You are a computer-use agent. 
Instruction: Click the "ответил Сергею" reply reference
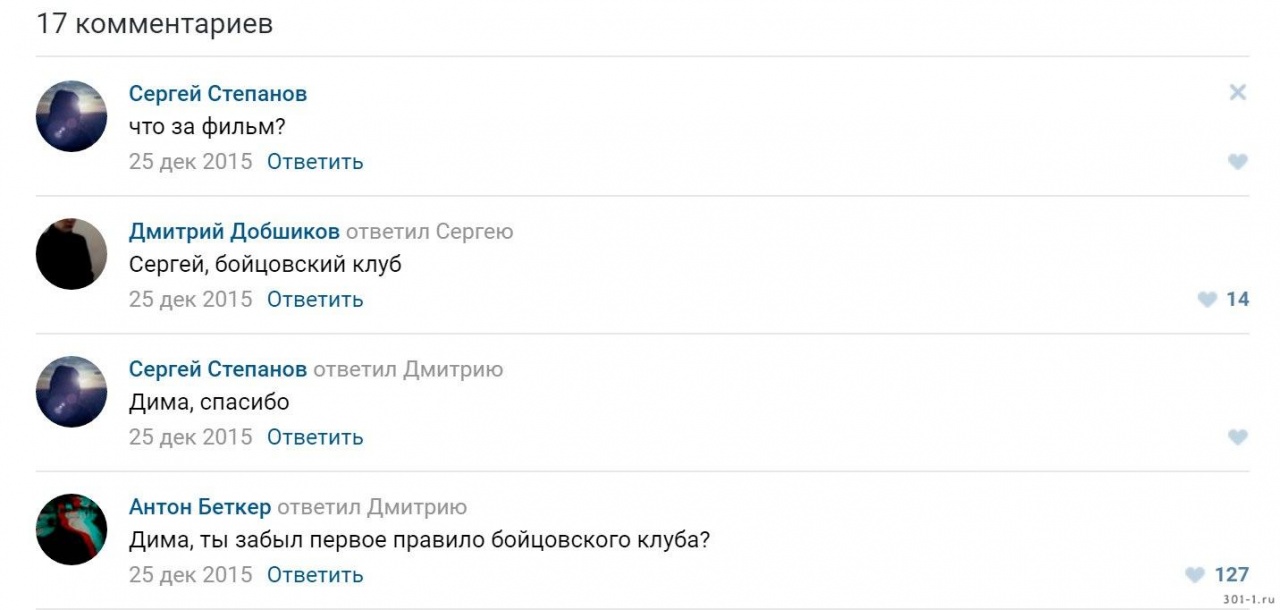click(430, 232)
